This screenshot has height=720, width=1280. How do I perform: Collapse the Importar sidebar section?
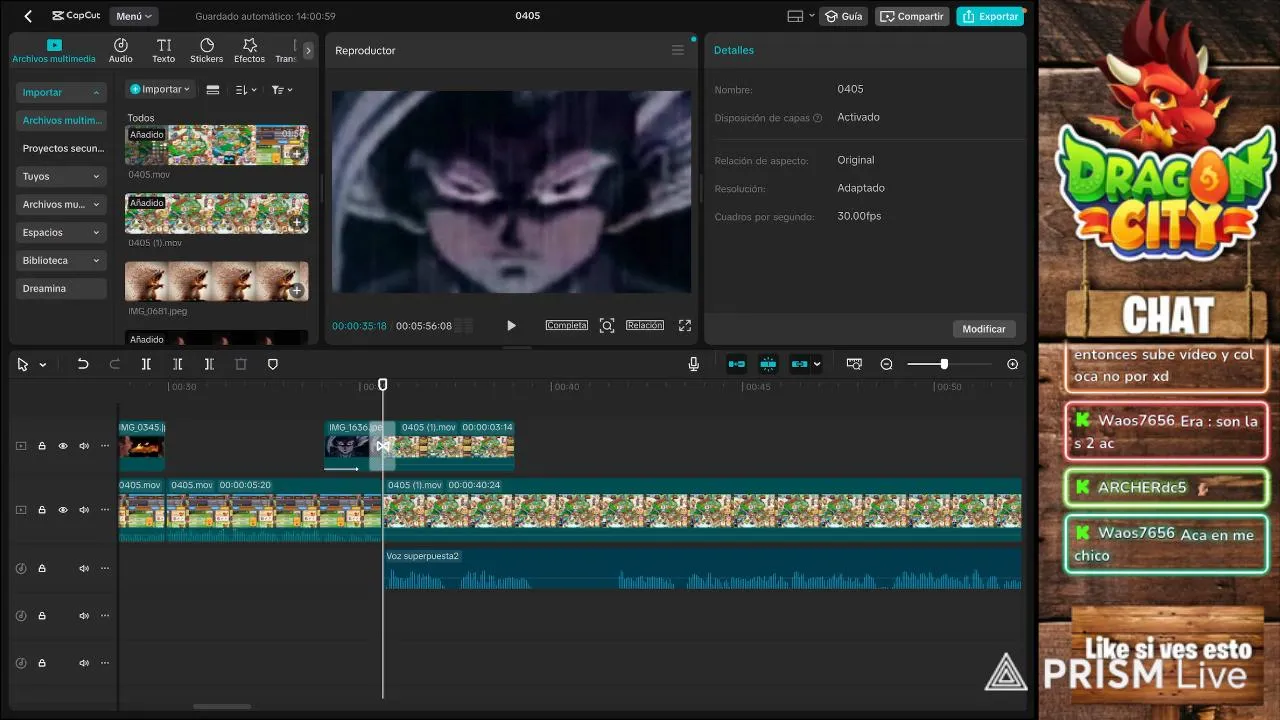61,92
